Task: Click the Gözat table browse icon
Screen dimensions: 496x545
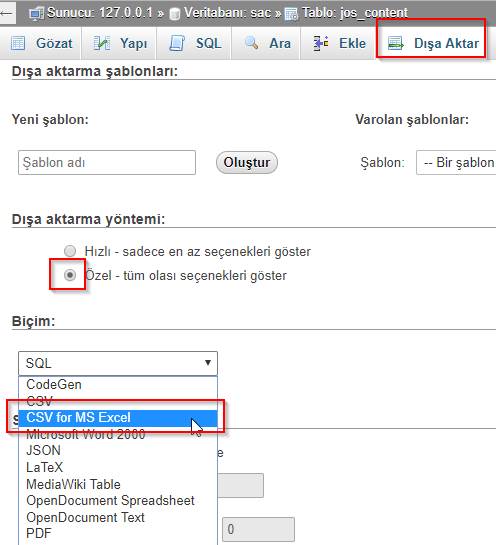Action: tap(18, 43)
